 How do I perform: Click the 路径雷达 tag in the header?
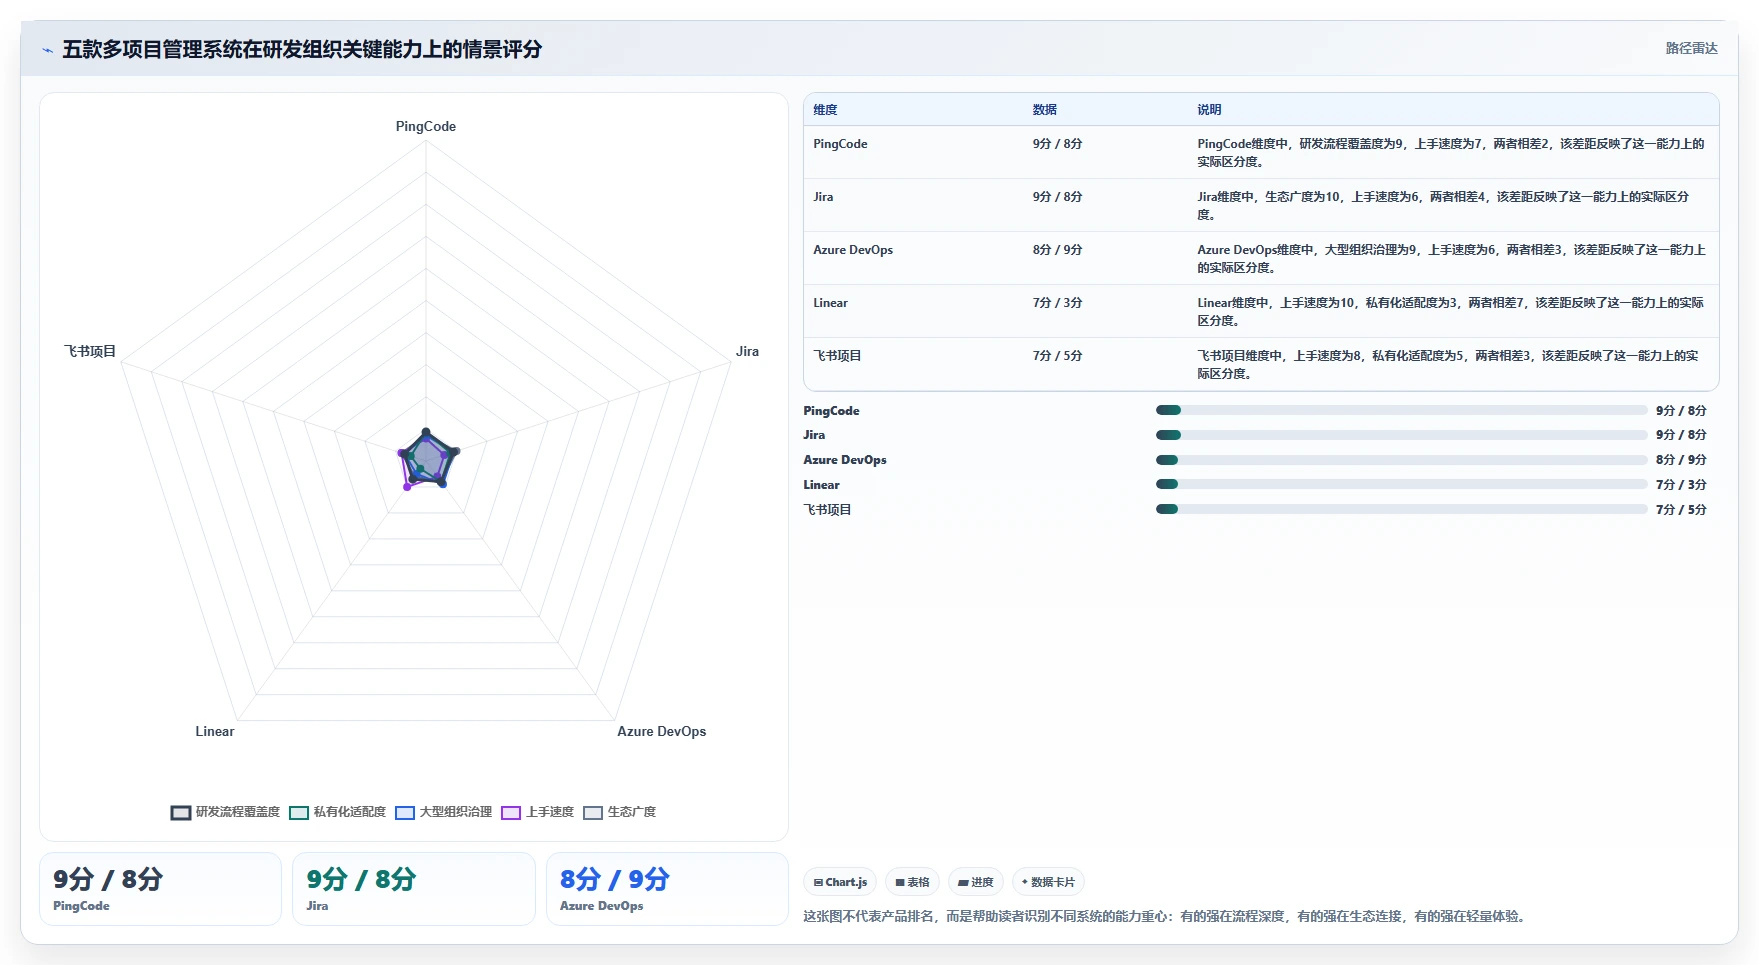tap(1691, 48)
